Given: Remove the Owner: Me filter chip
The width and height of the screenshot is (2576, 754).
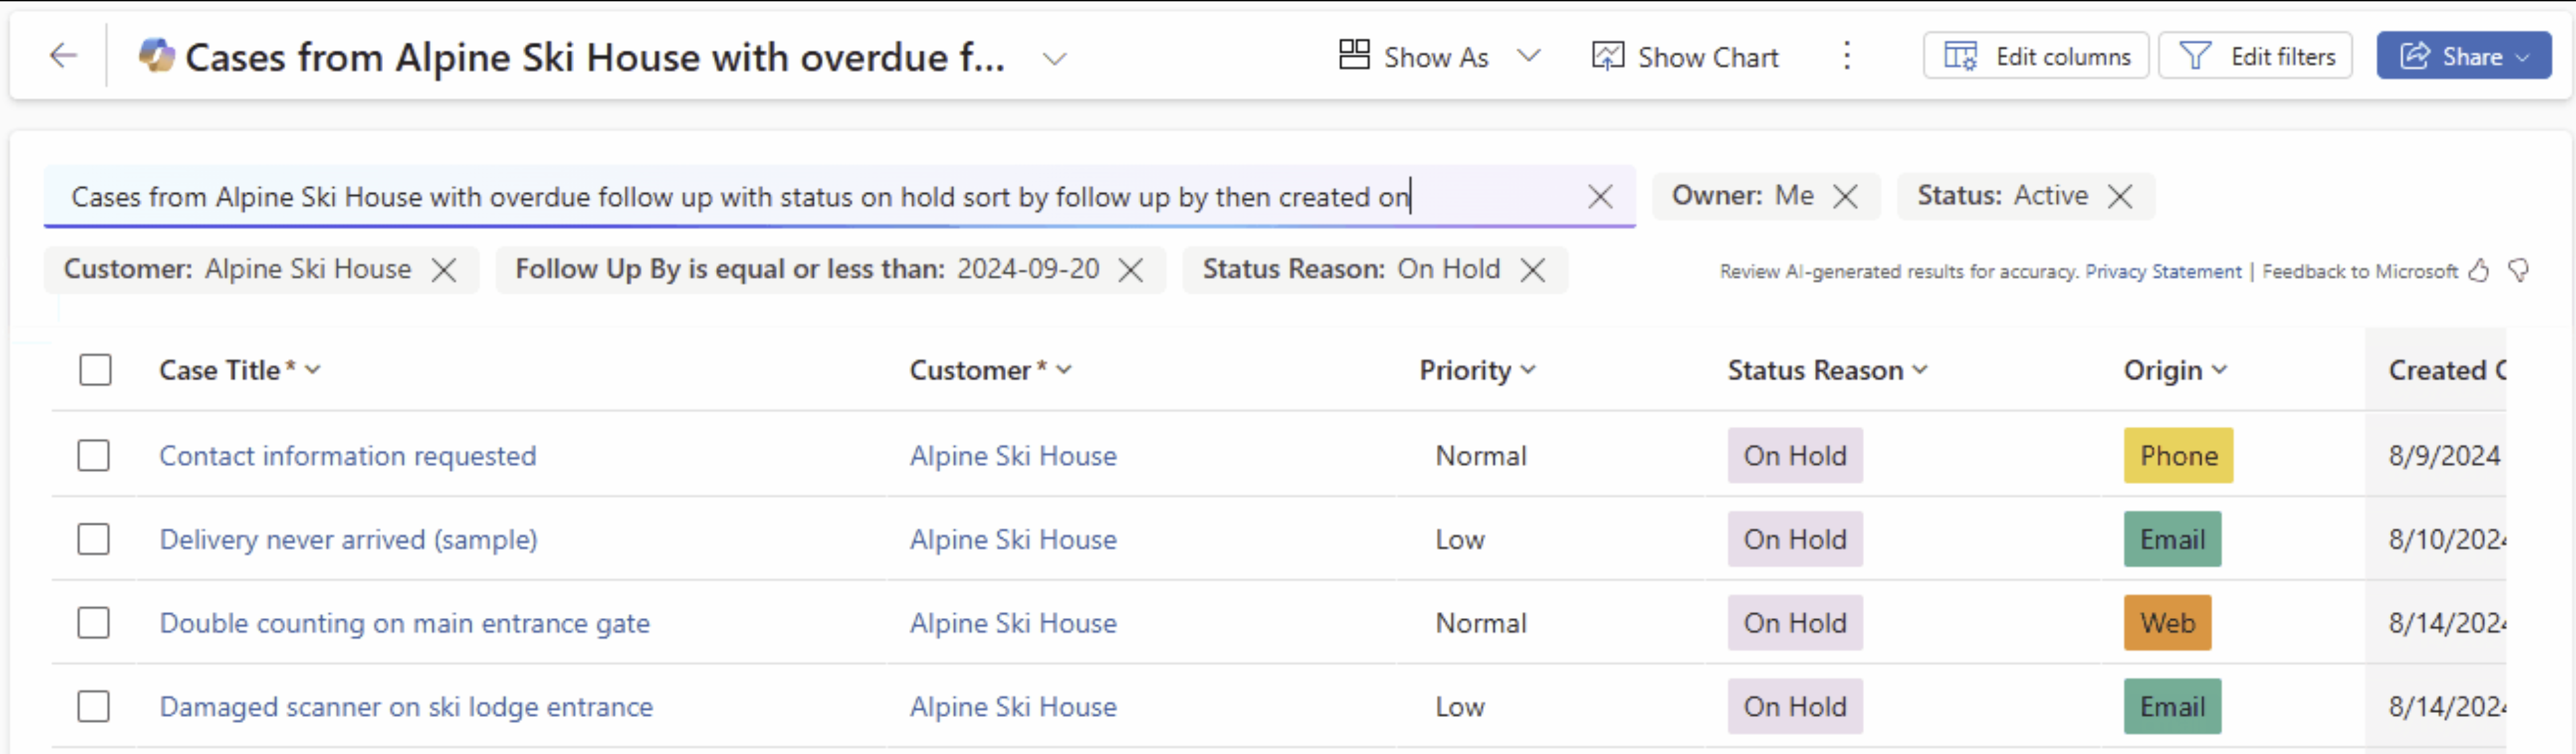Looking at the screenshot, I should (1845, 196).
